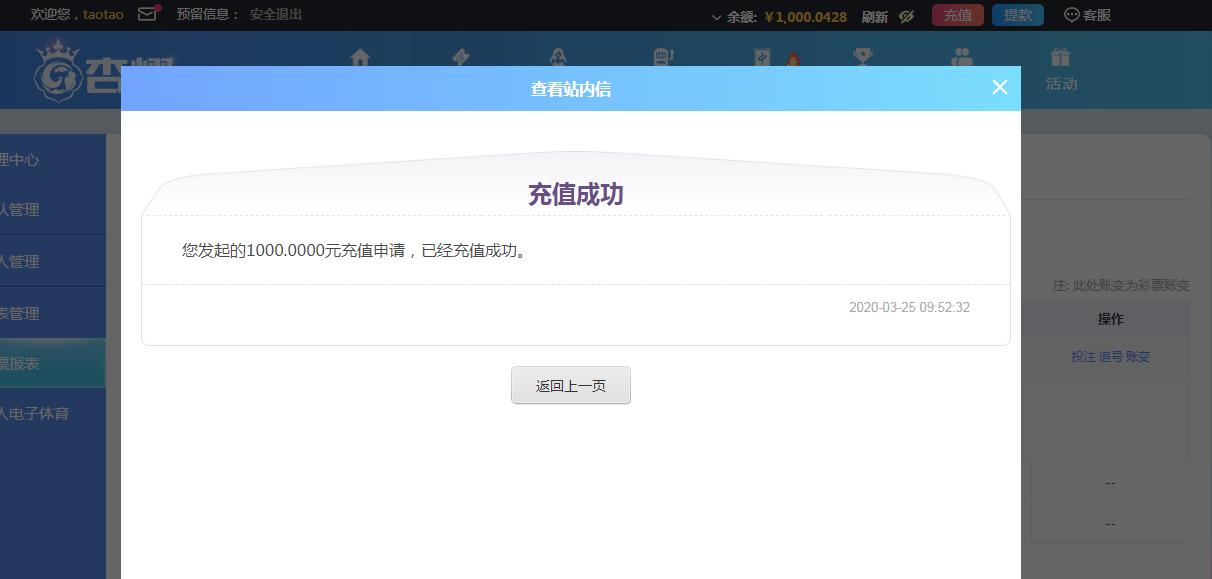Screen dimensions: 1212x579
Task: Open the home icon in navigation
Action: pyautogui.click(x=360, y=57)
